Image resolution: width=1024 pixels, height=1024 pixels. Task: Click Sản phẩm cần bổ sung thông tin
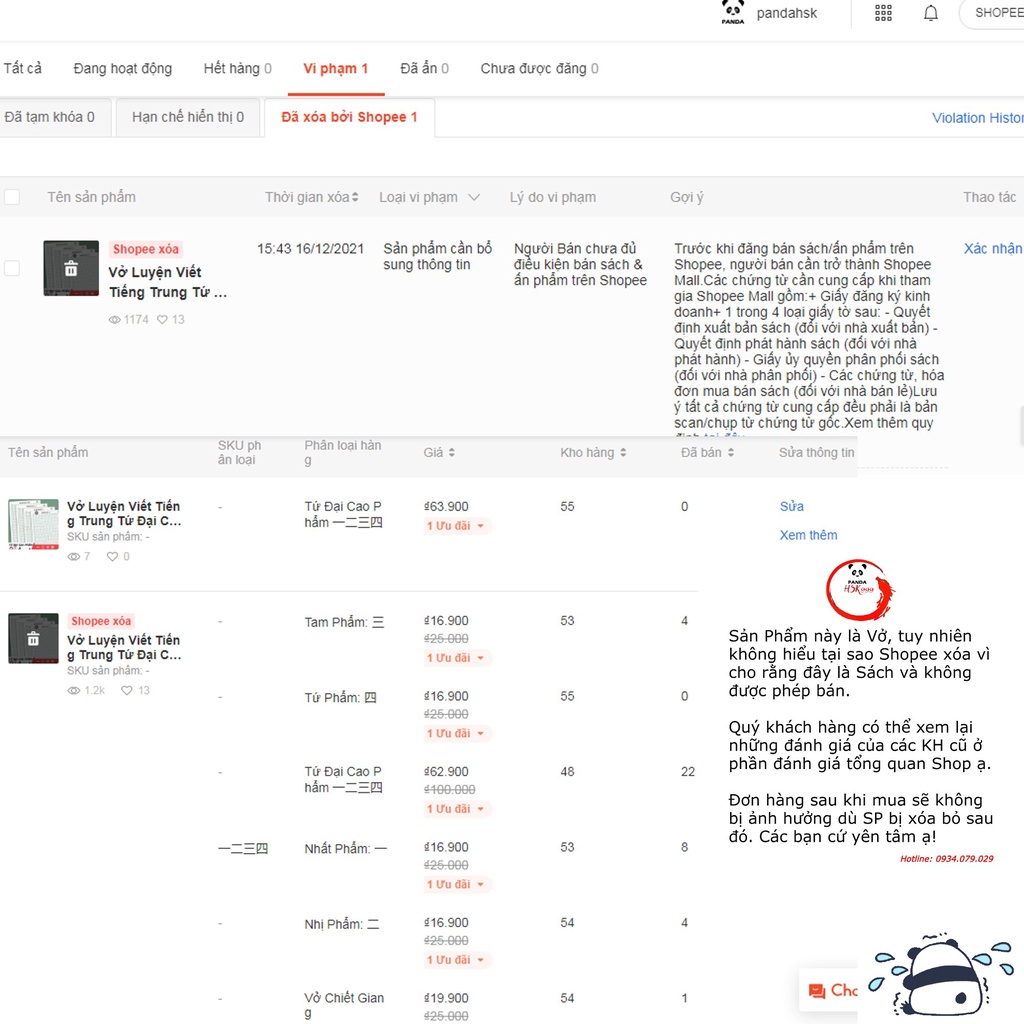tap(438, 256)
